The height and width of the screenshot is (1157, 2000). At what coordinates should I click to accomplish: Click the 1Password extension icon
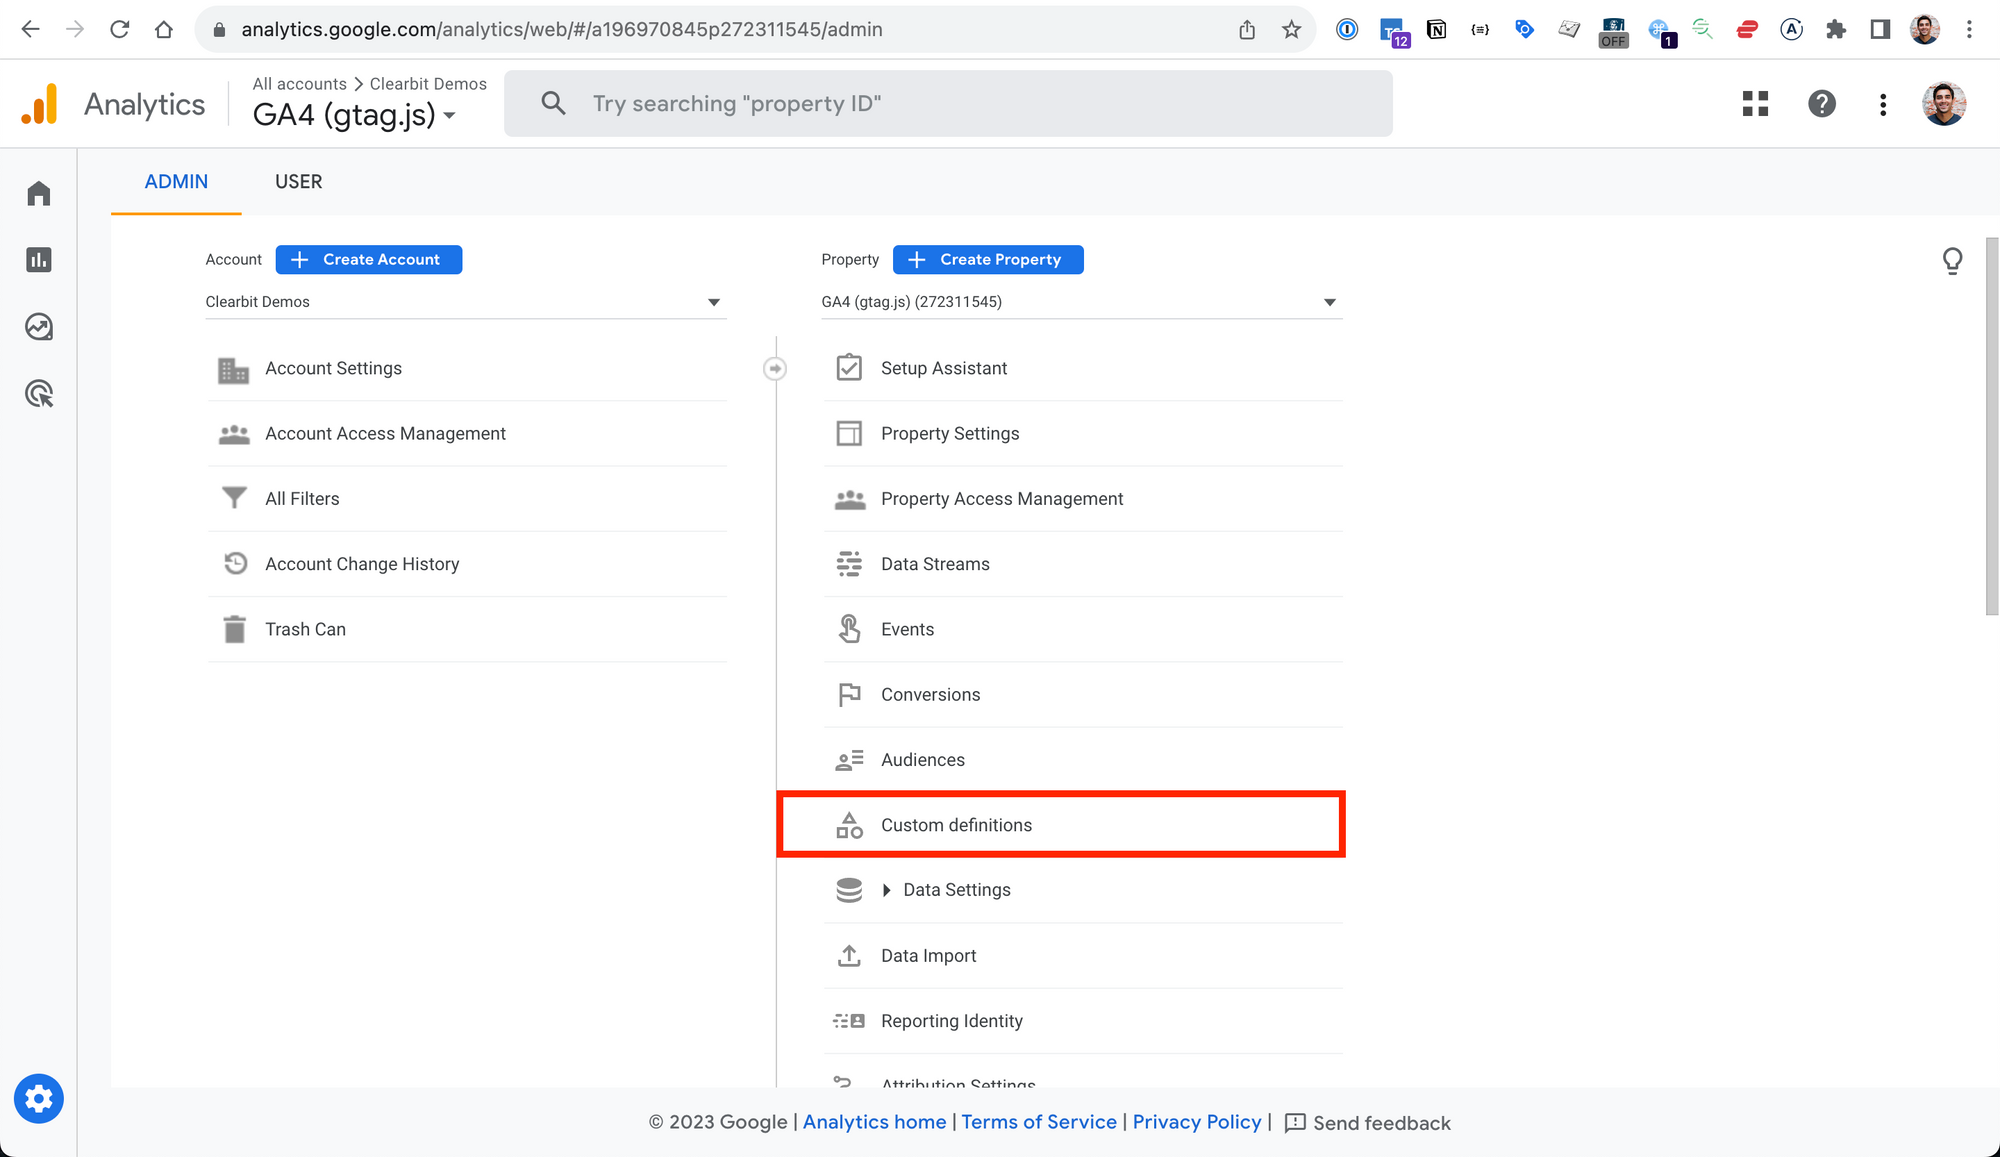click(x=1347, y=29)
